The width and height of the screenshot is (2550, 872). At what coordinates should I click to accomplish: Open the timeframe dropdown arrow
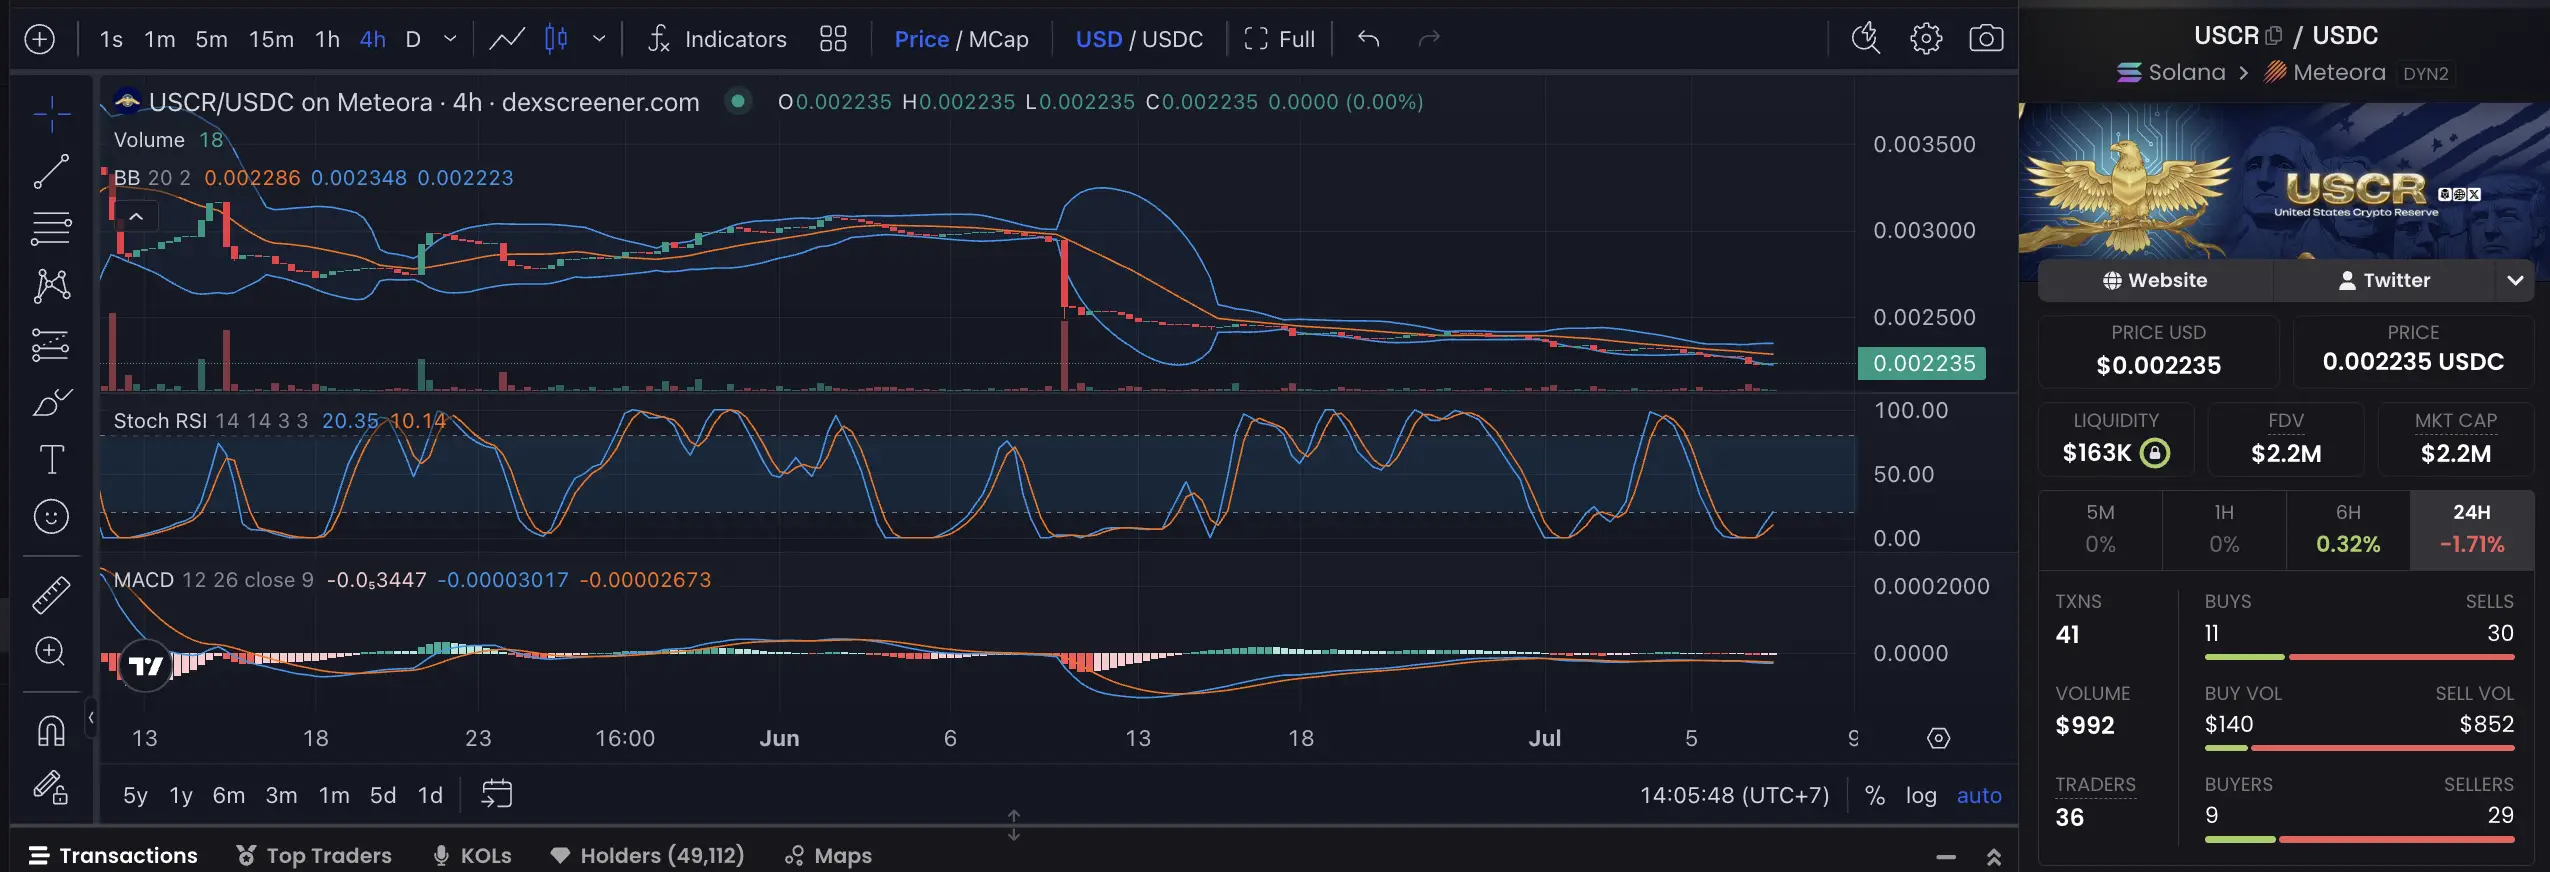tap(450, 39)
